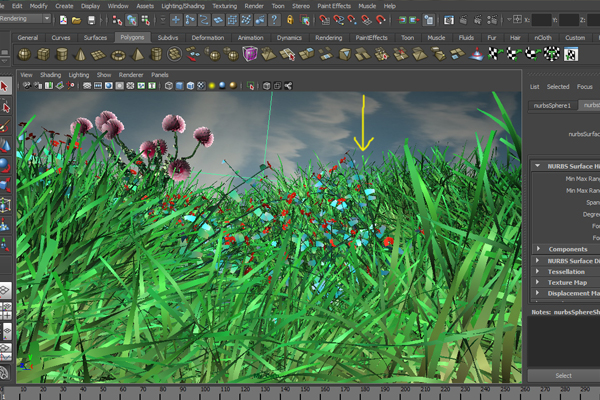Screen dimensions: 600x400
Task: Create a polygon cone from the shelf
Action: (80, 54)
